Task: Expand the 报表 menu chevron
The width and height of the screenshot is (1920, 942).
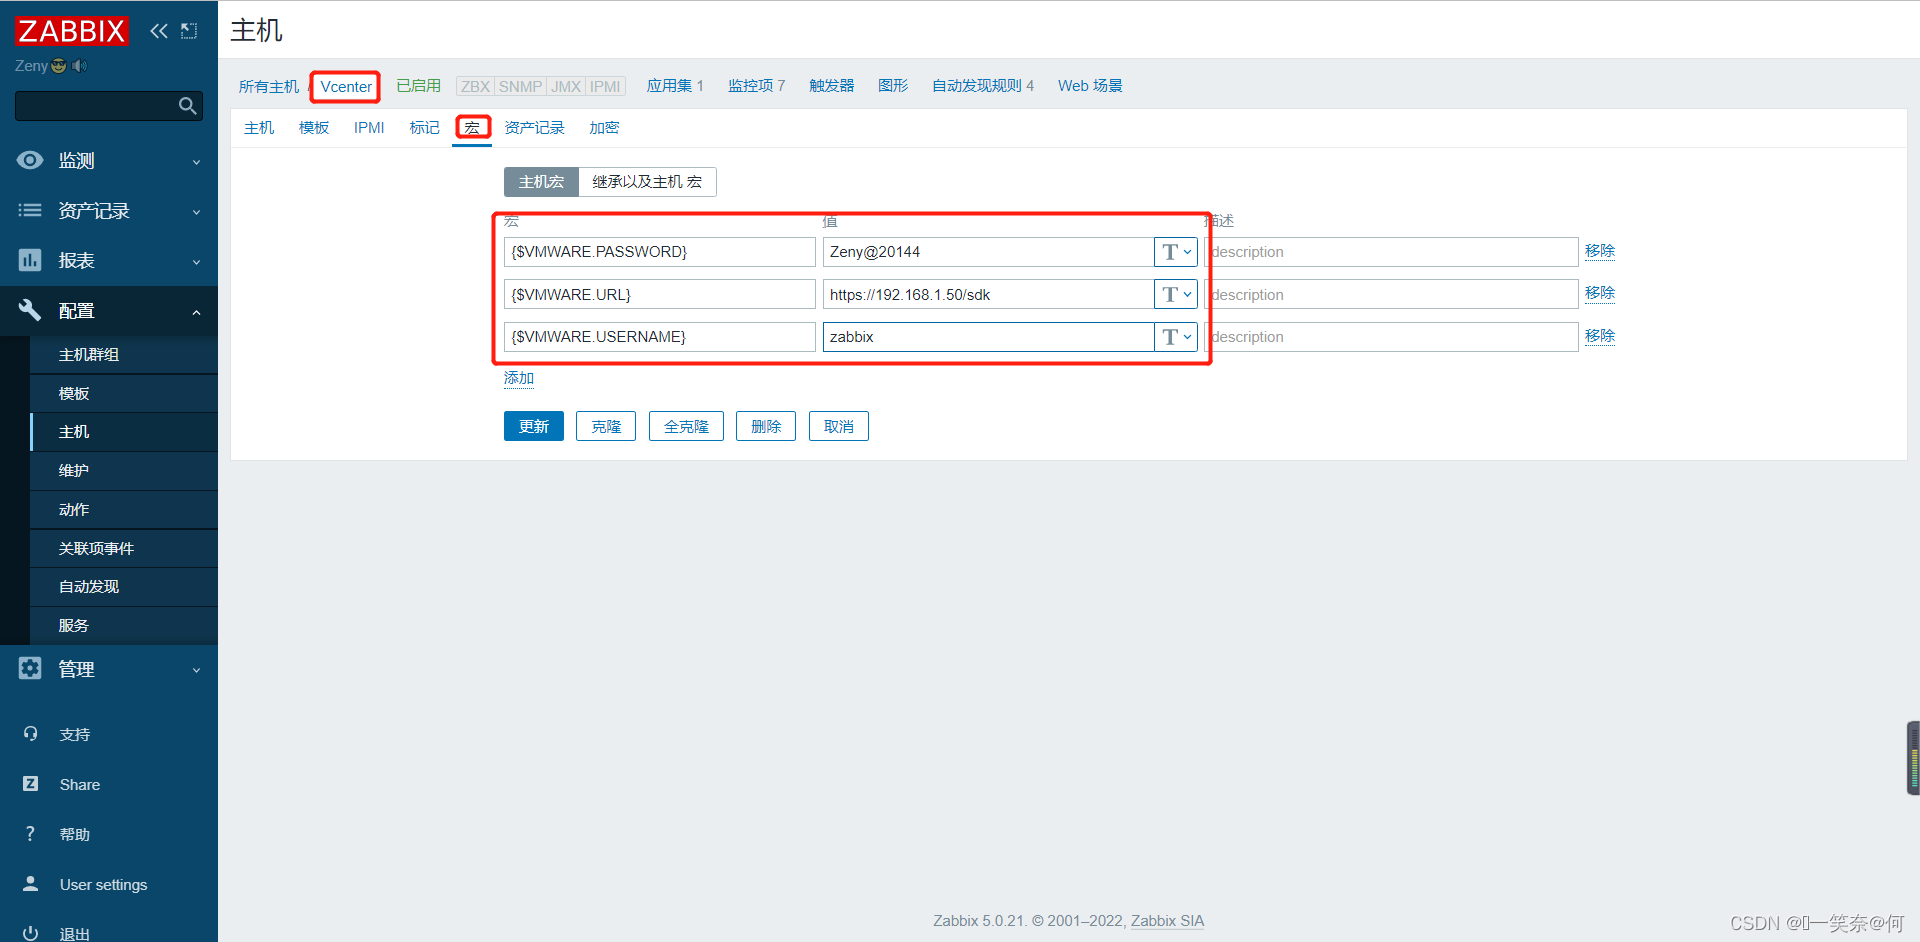Action: pos(196,262)
